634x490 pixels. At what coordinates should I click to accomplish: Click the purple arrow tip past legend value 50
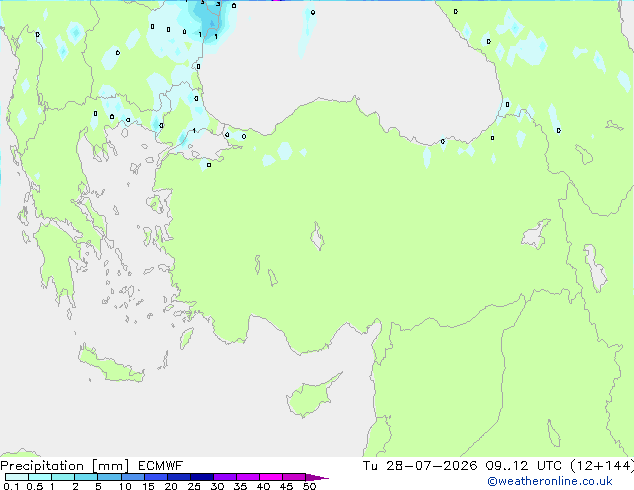(x=317, y=477)
